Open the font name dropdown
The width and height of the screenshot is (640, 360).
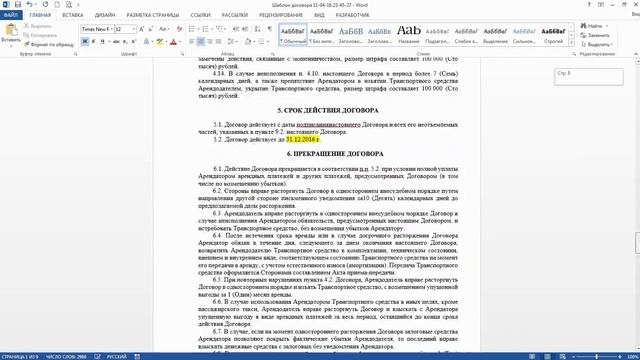tap(111, 29)
